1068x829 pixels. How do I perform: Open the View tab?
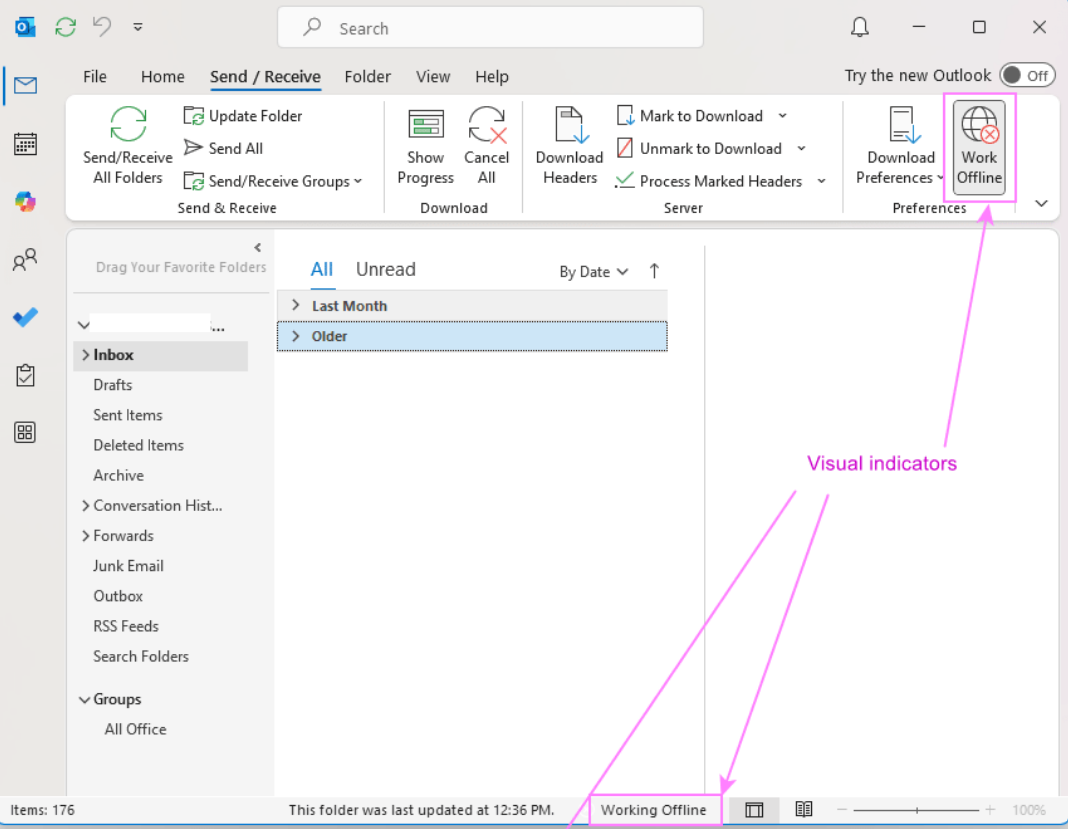tap(433, 76)
